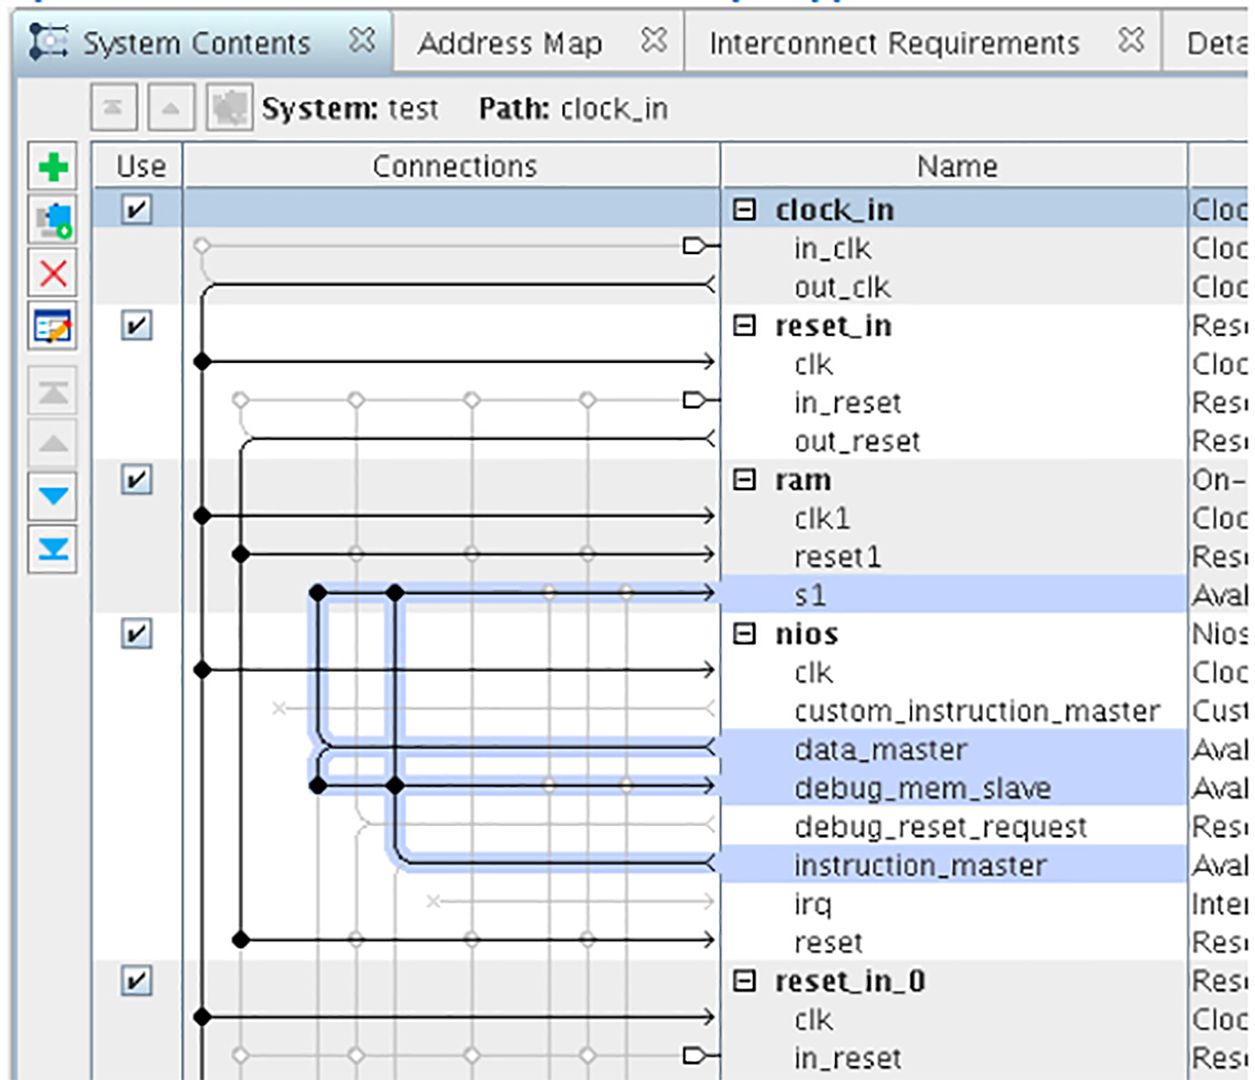Toggle the Use checkbox for nios
Image resolution: width=1255 pixels, height=1080 pixels.
click(136, 634)
